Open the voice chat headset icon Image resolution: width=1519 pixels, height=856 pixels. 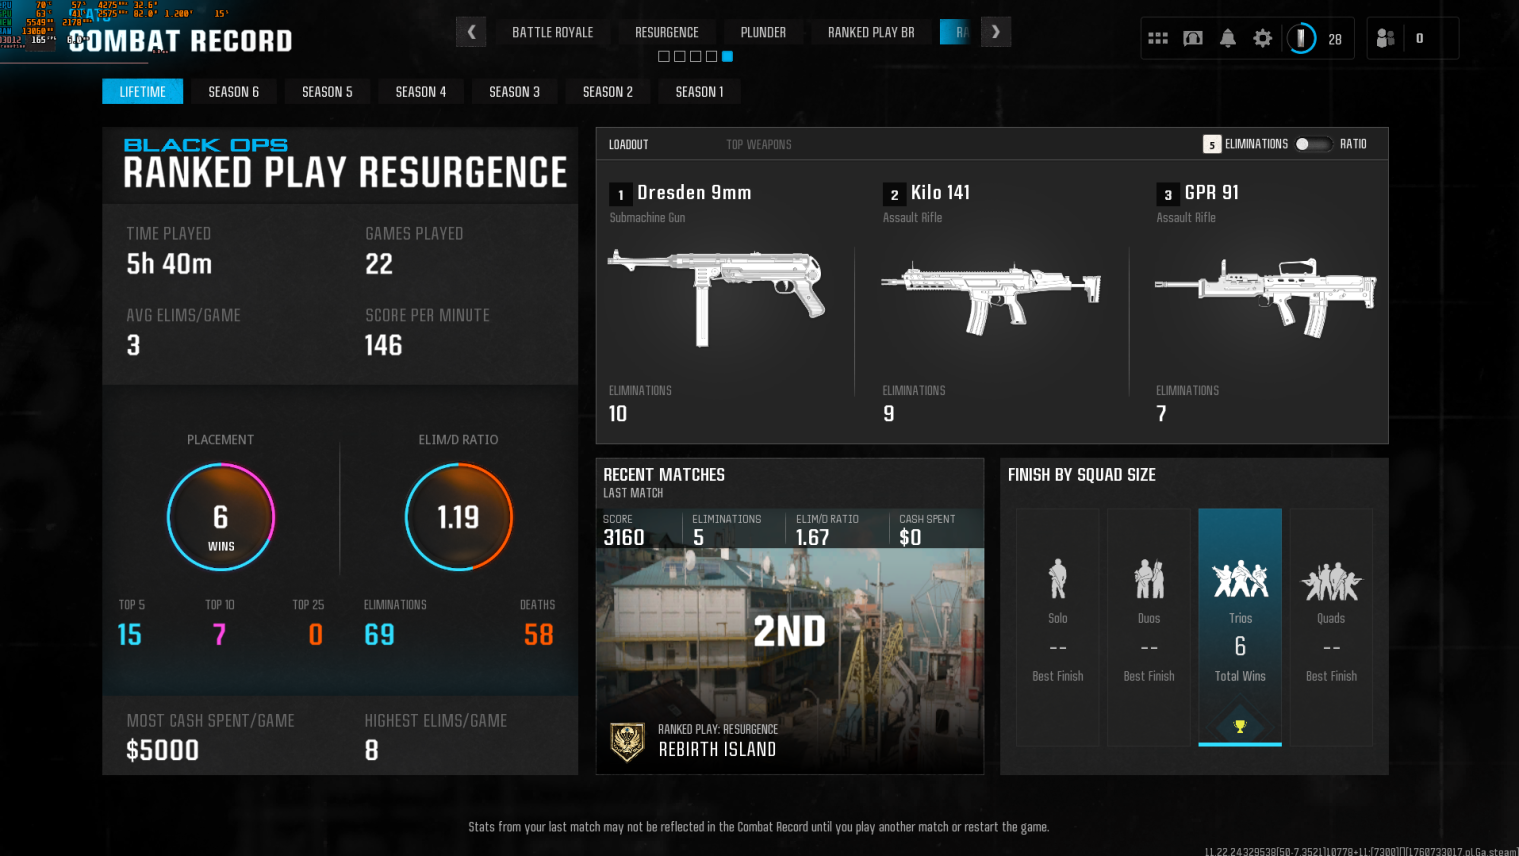pos(1193,39)
